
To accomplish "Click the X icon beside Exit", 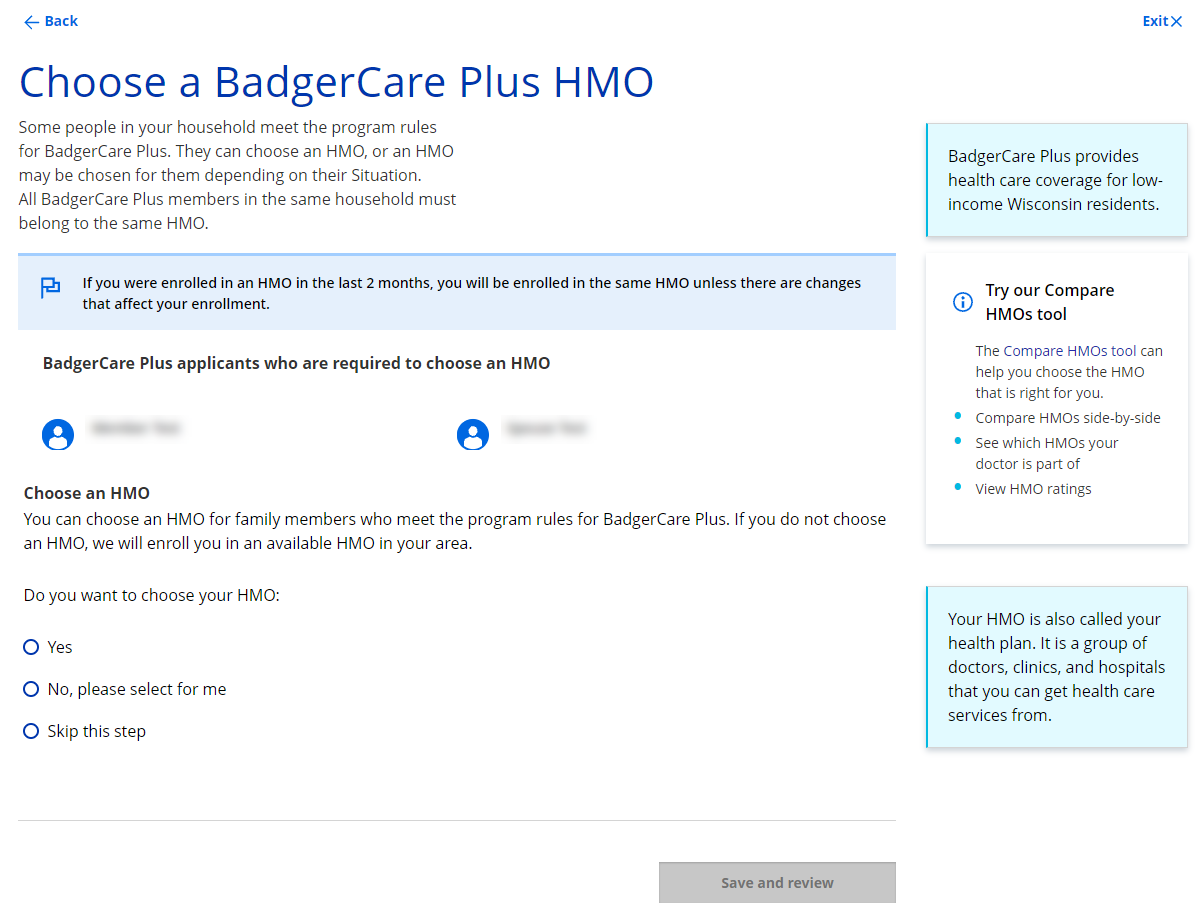I will click(x=1176, y=22).
